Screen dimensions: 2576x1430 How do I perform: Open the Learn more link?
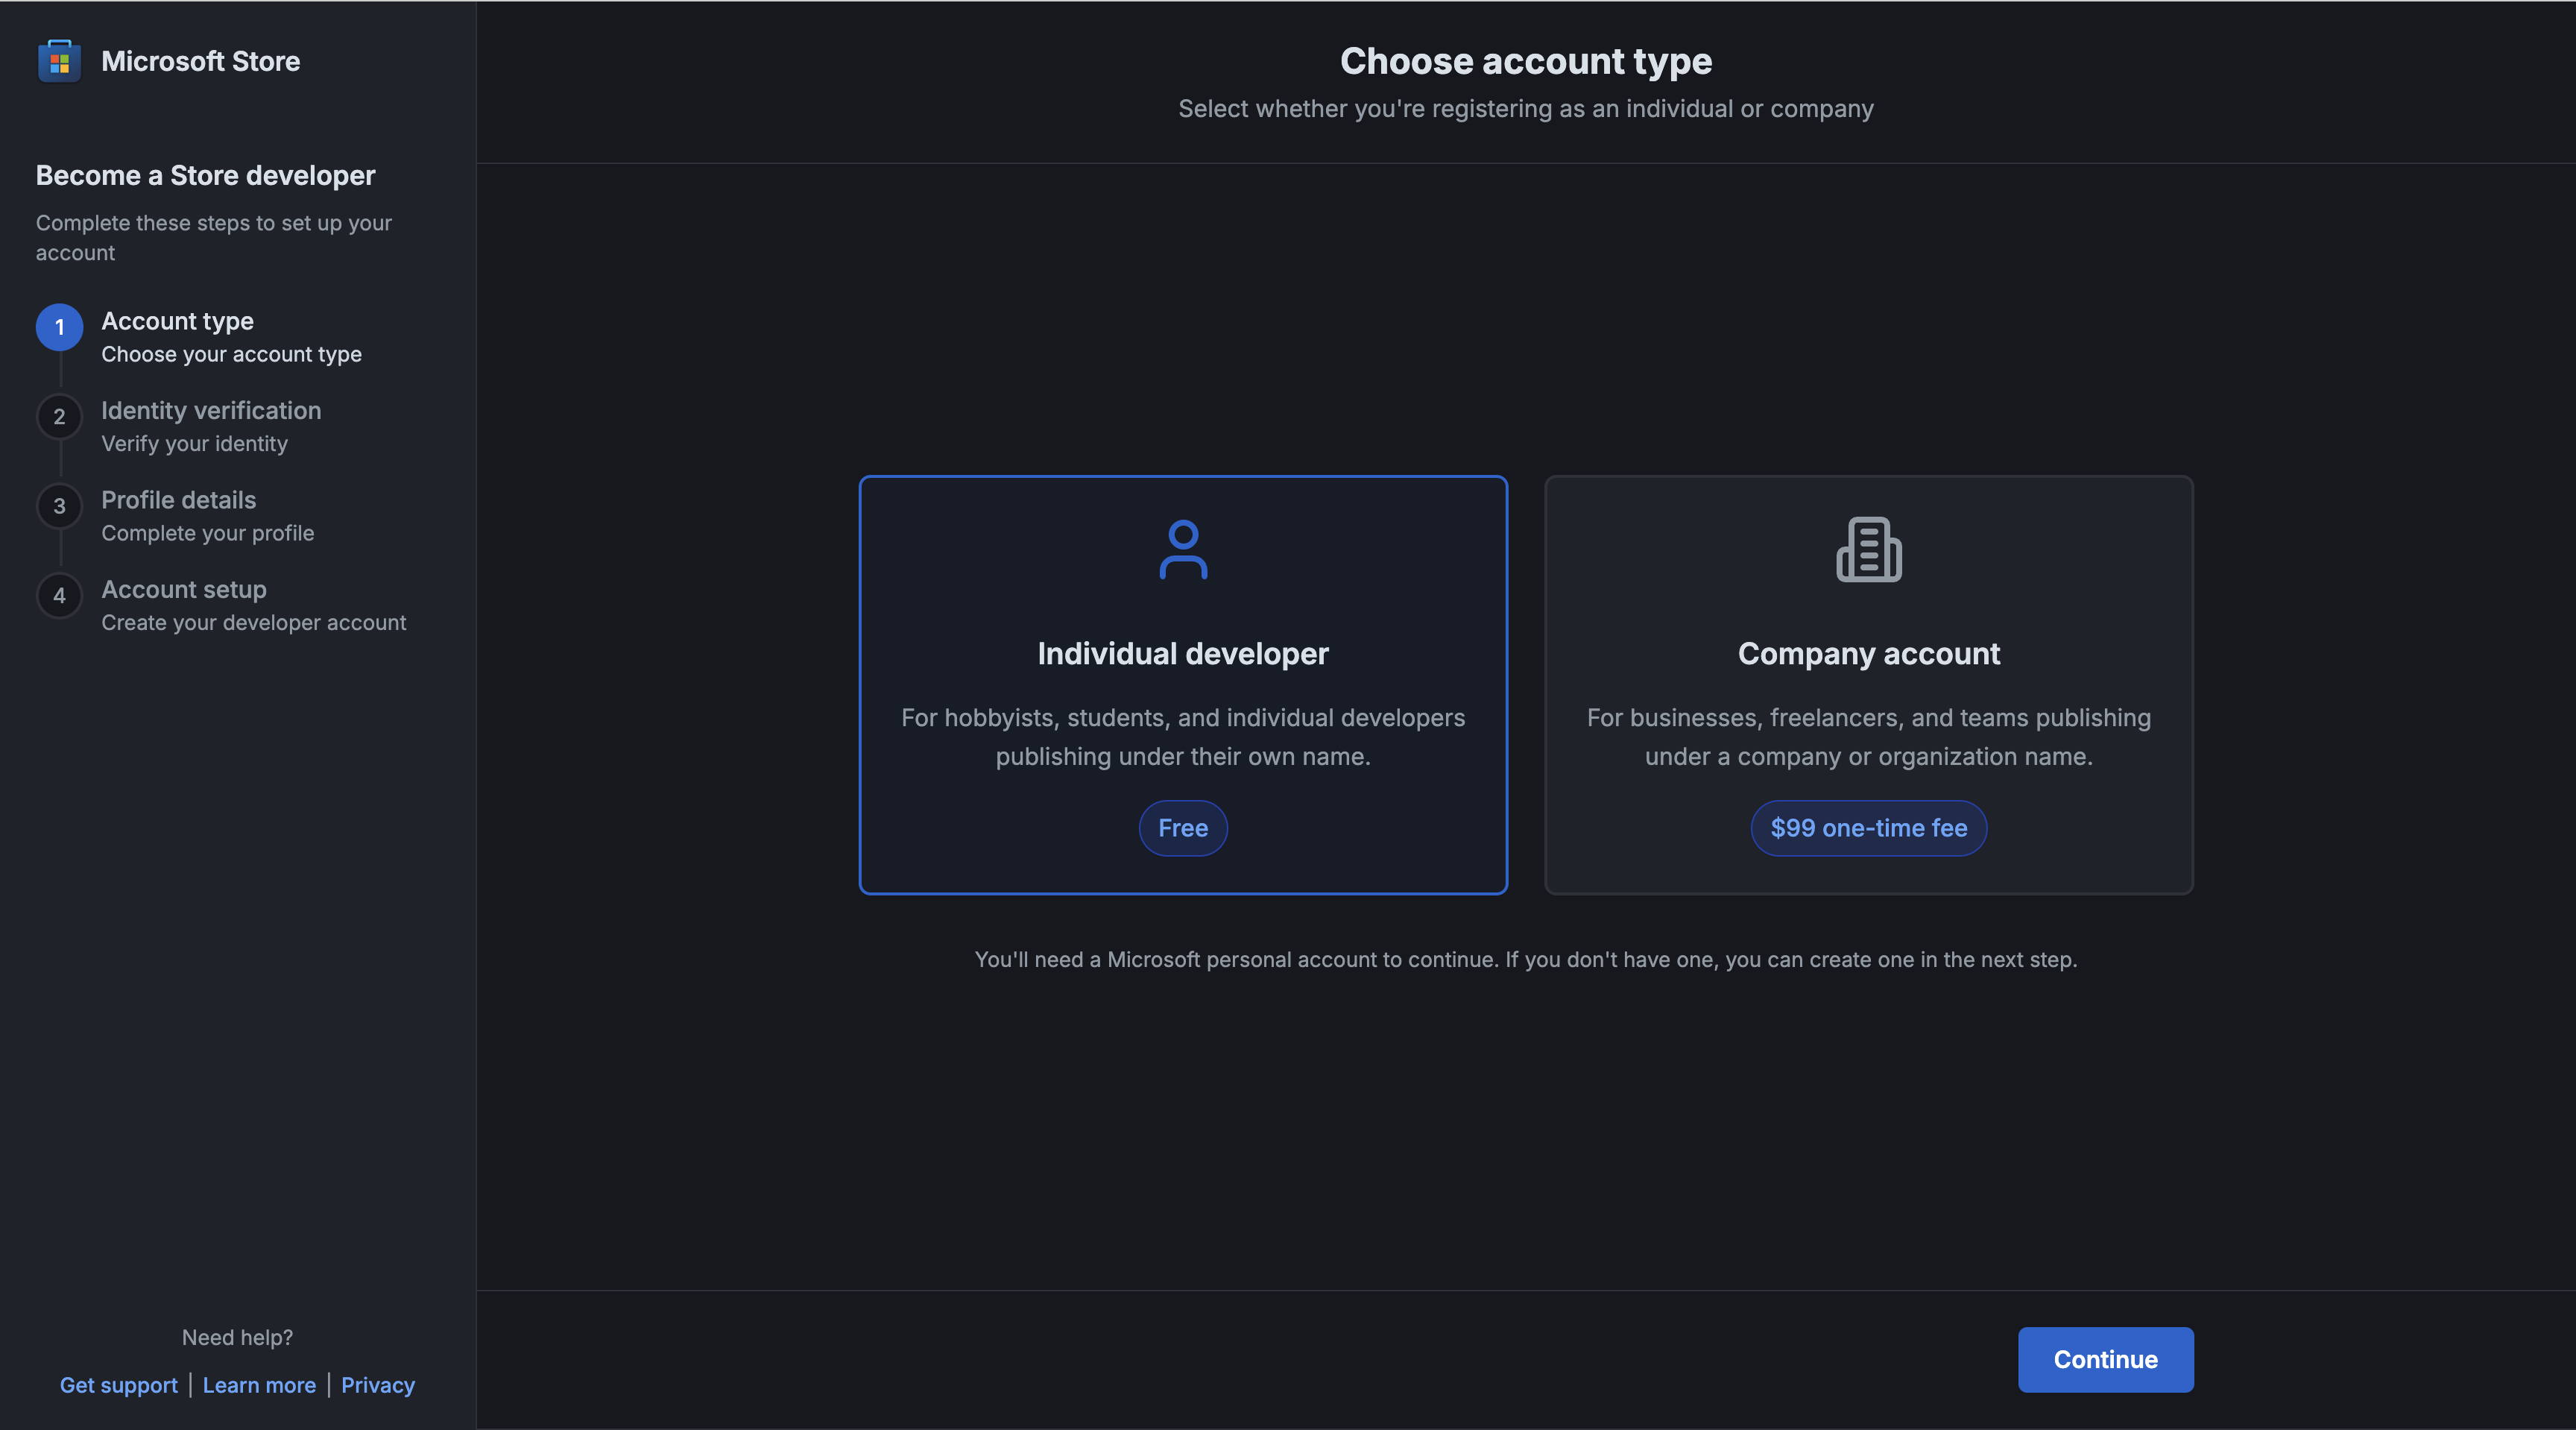click(x=259, y=1385)
